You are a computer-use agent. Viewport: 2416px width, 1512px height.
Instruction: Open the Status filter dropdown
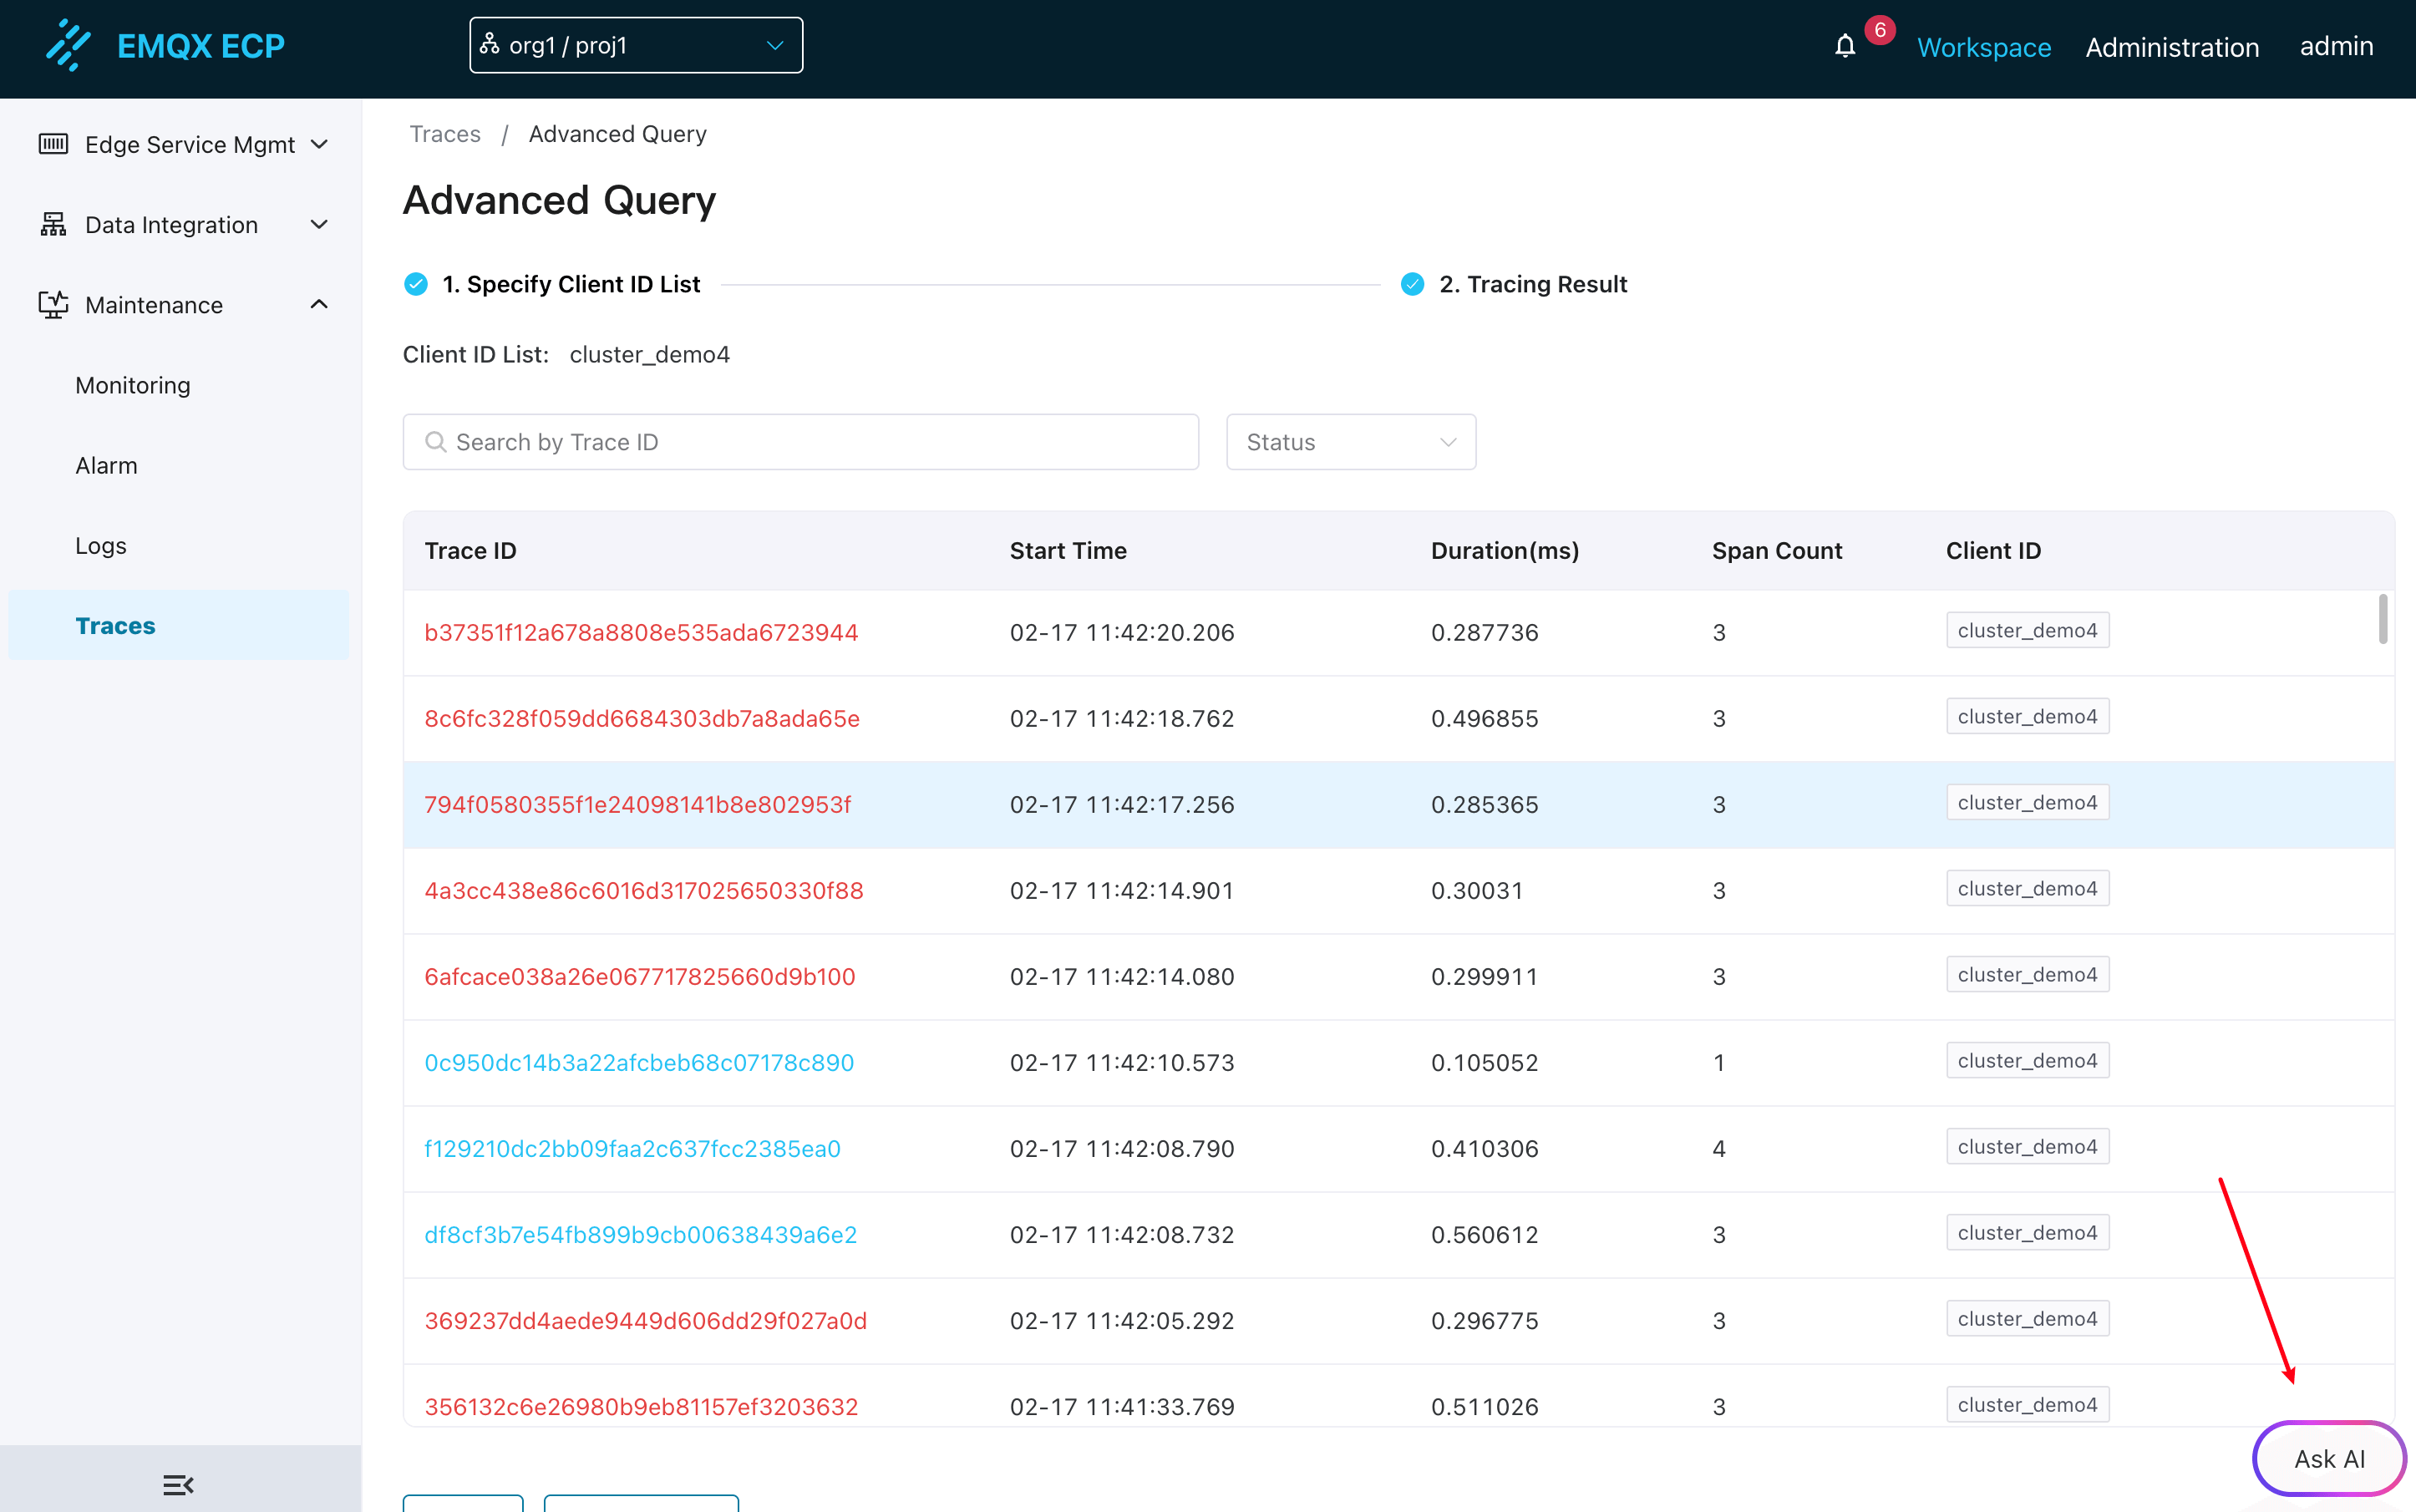coord(1350,442)
